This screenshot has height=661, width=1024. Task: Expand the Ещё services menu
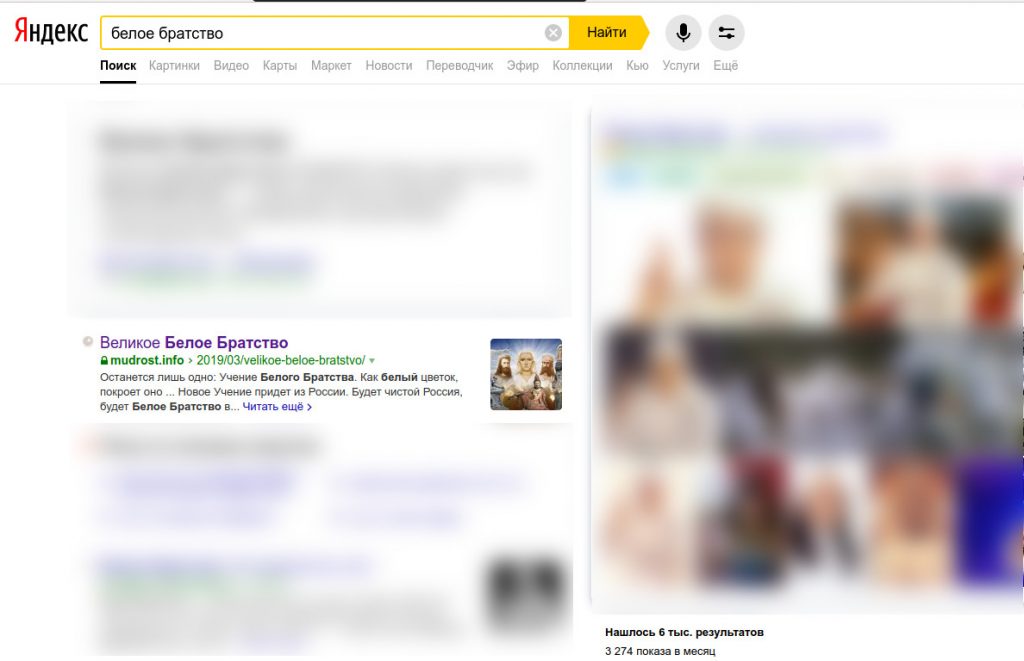click(x=726, y=65)
